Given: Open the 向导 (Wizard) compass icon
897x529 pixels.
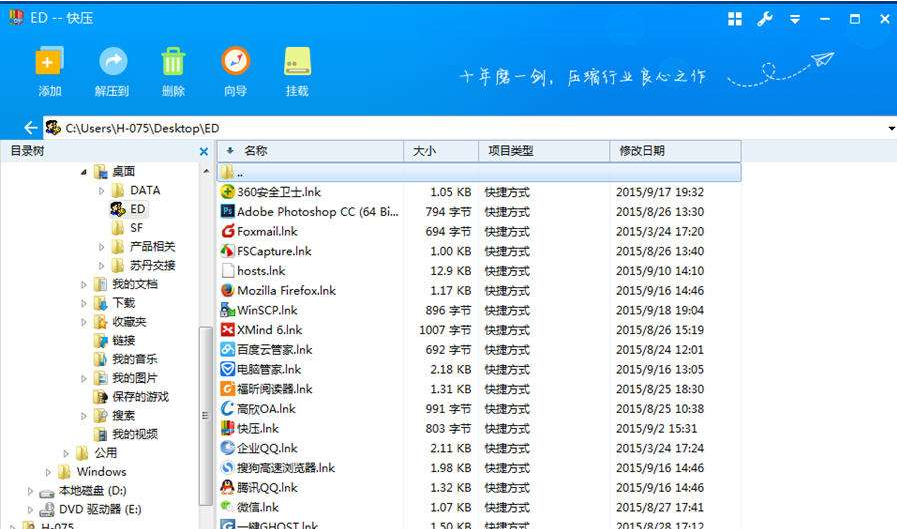Looking at the screenshot, I should tap(235, 61).
